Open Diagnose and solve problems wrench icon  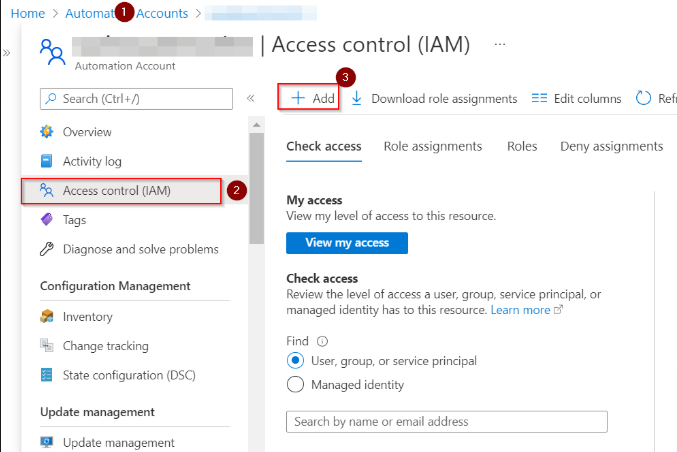(x=46, y=249)
